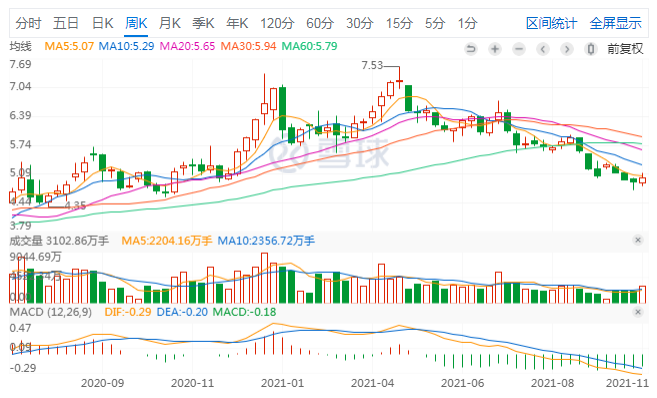This screenshot has width=657, height=398.
Task: Click the DEA:-0.20 value
Action: pyautogui.click(x=182, y=312)
